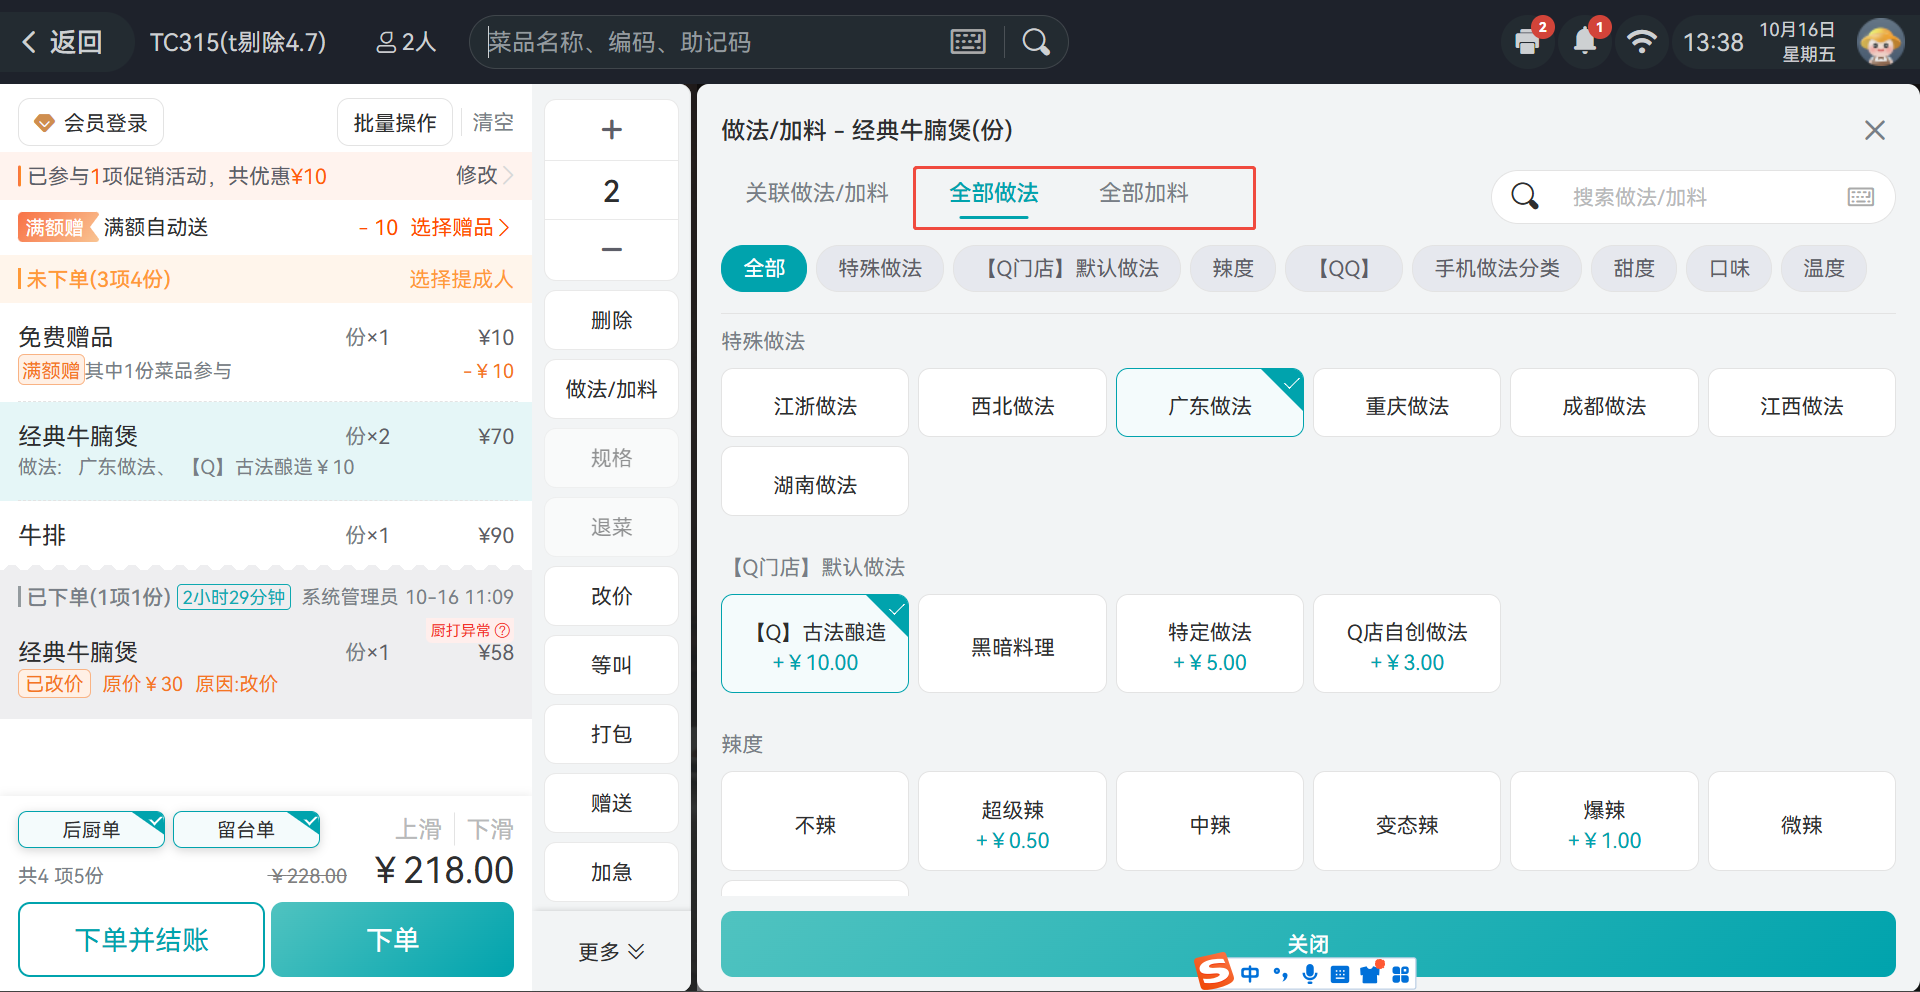Viewport: 1920px width, 992px height.
Task: Open the notification bell
Action: click(1585, 42)
